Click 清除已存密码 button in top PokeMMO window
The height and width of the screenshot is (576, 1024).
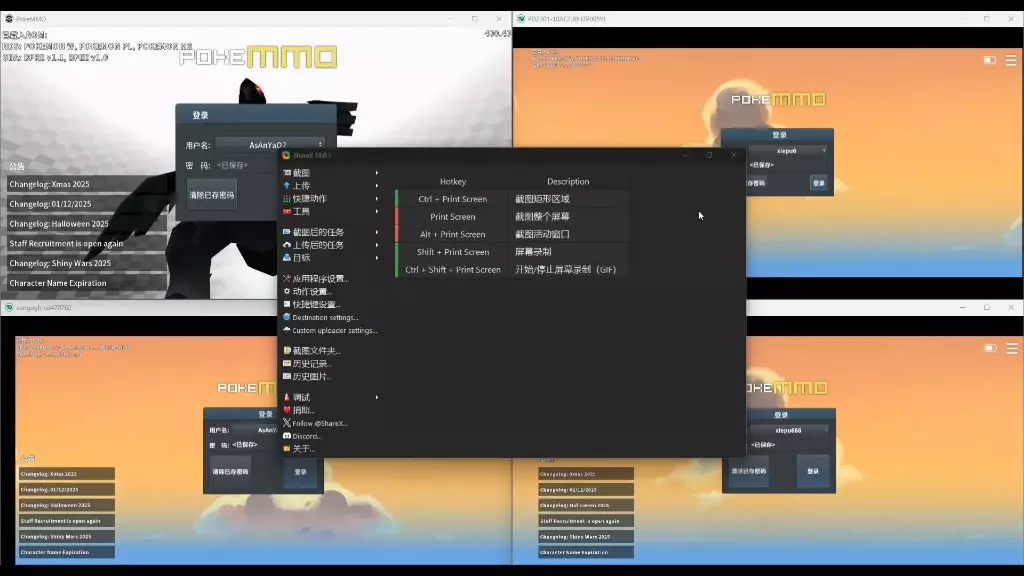point(212,195)
